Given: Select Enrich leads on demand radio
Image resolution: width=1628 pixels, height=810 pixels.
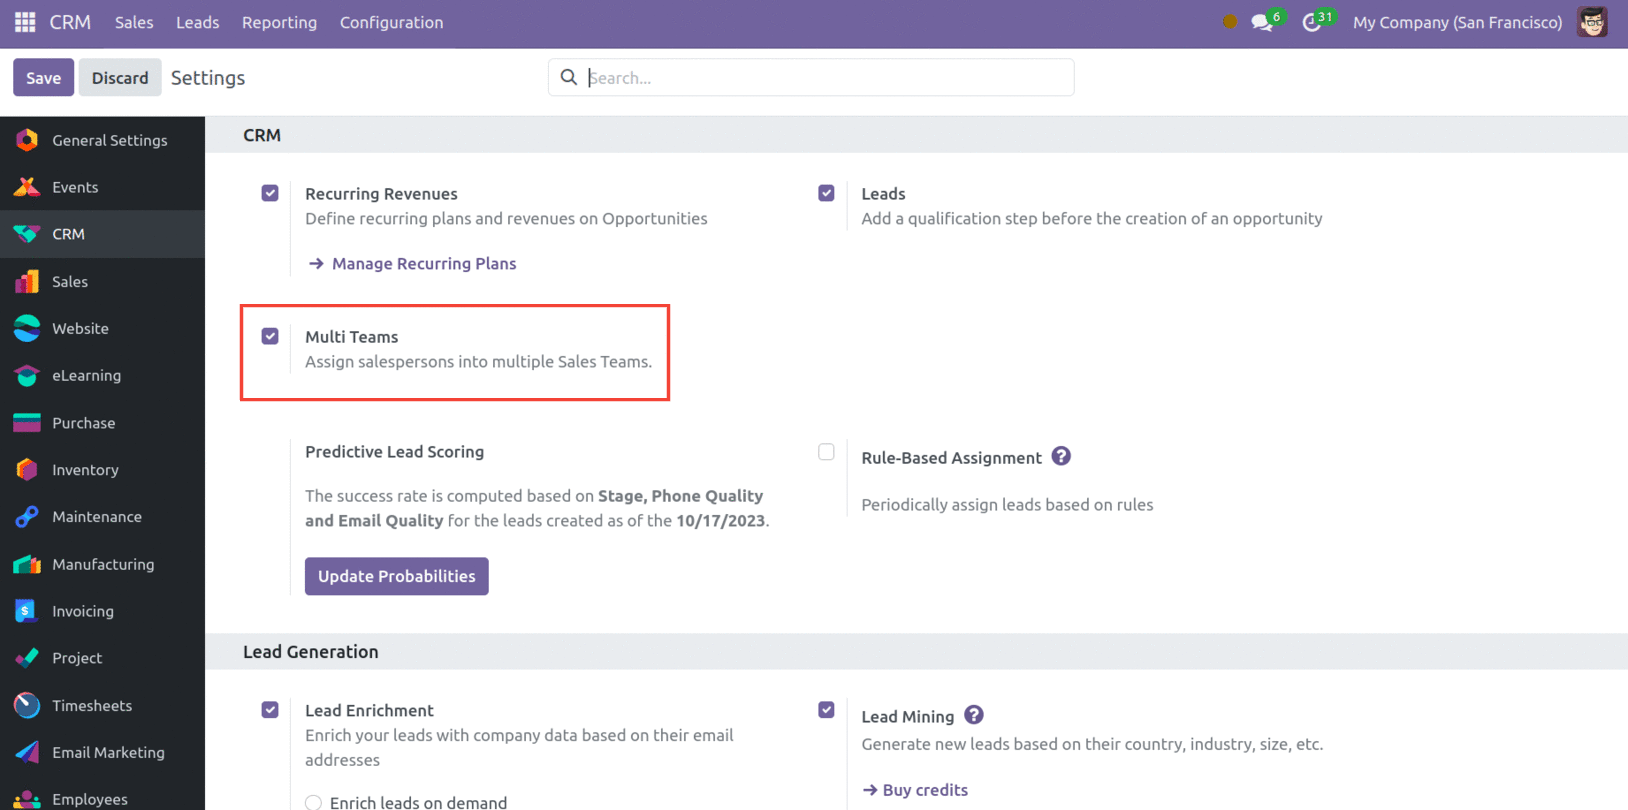Looking at the screenshot, I should coord(314,803).
